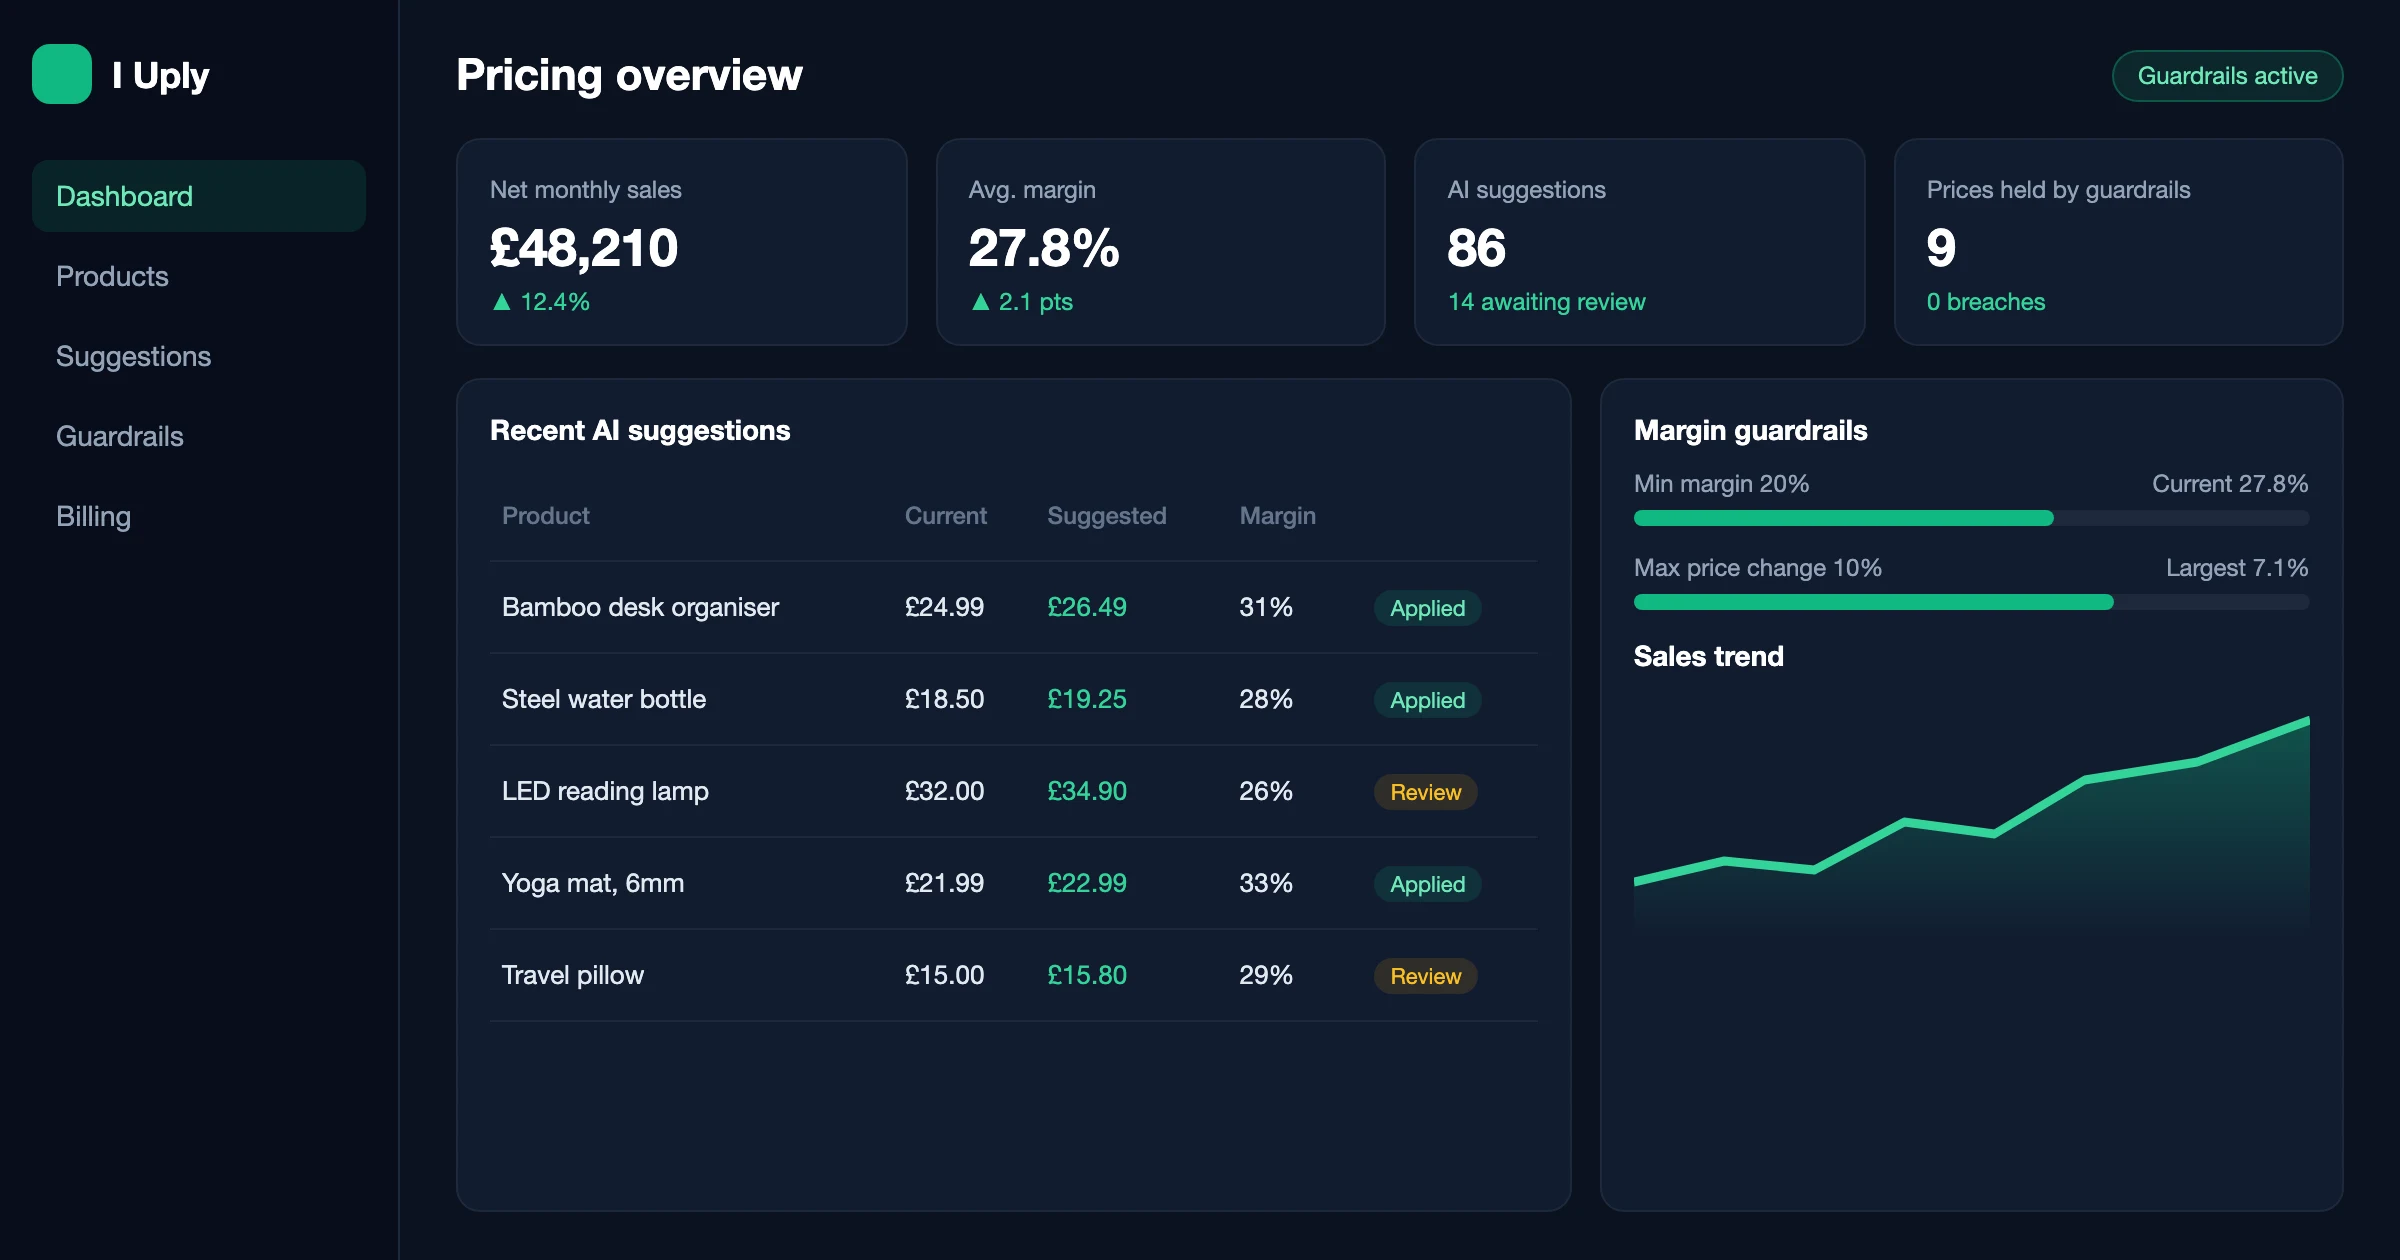Click the 0 breaches text
The image size is (2400, 1260).
pyautogui.click(x=1985, y=302)
